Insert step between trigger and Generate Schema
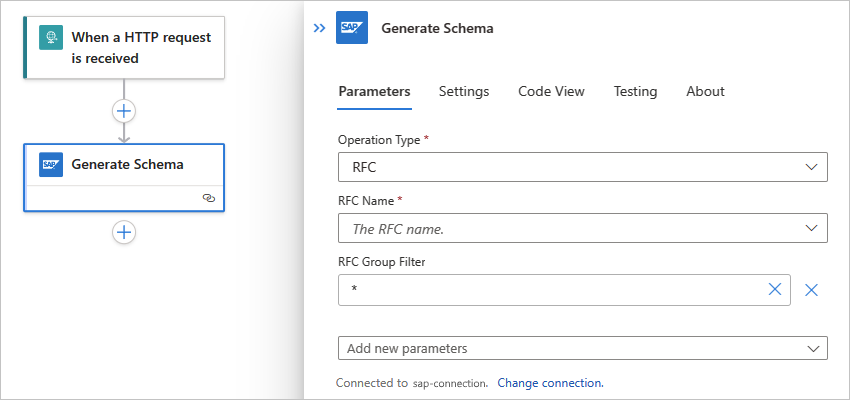850x400 pixels. click(x=124, y=110)
